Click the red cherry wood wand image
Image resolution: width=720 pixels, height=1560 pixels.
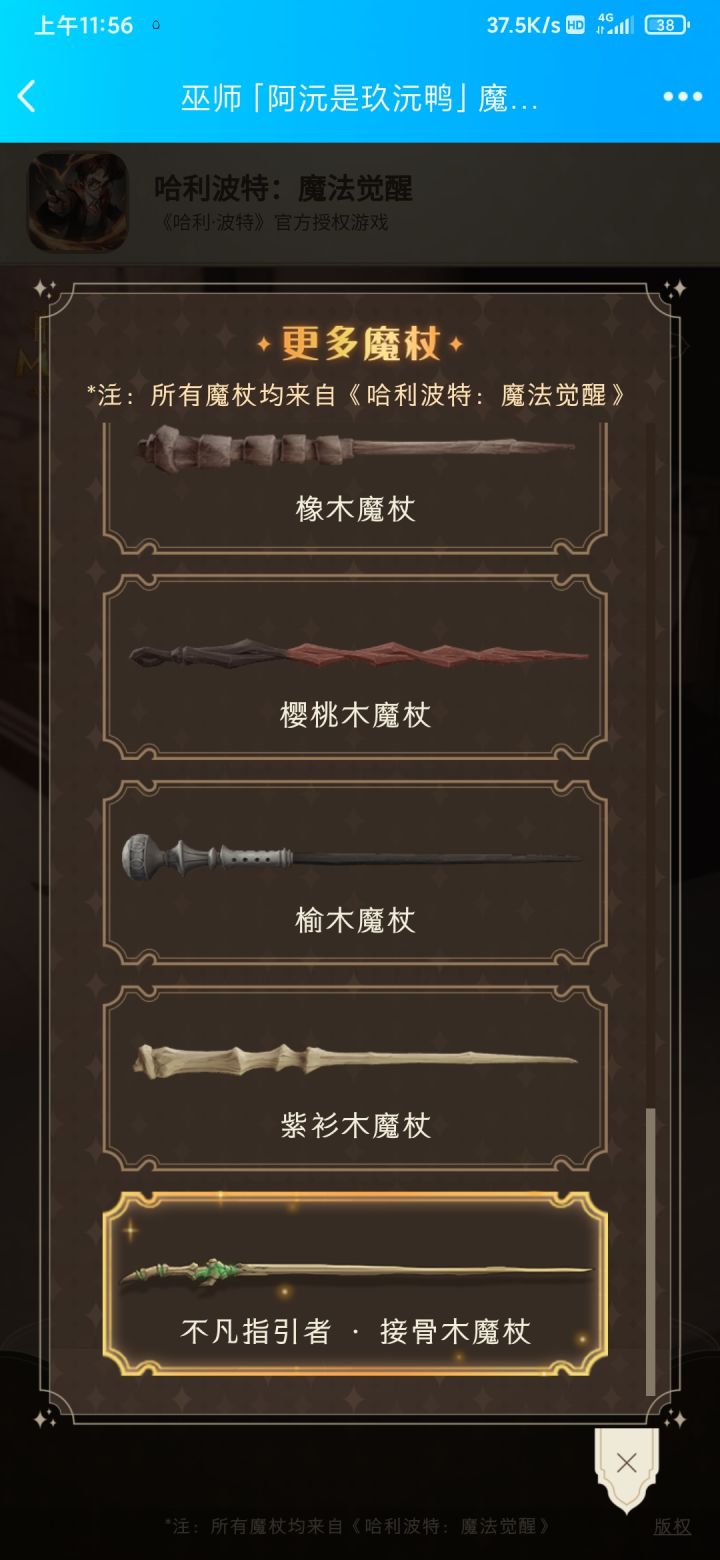358,654
